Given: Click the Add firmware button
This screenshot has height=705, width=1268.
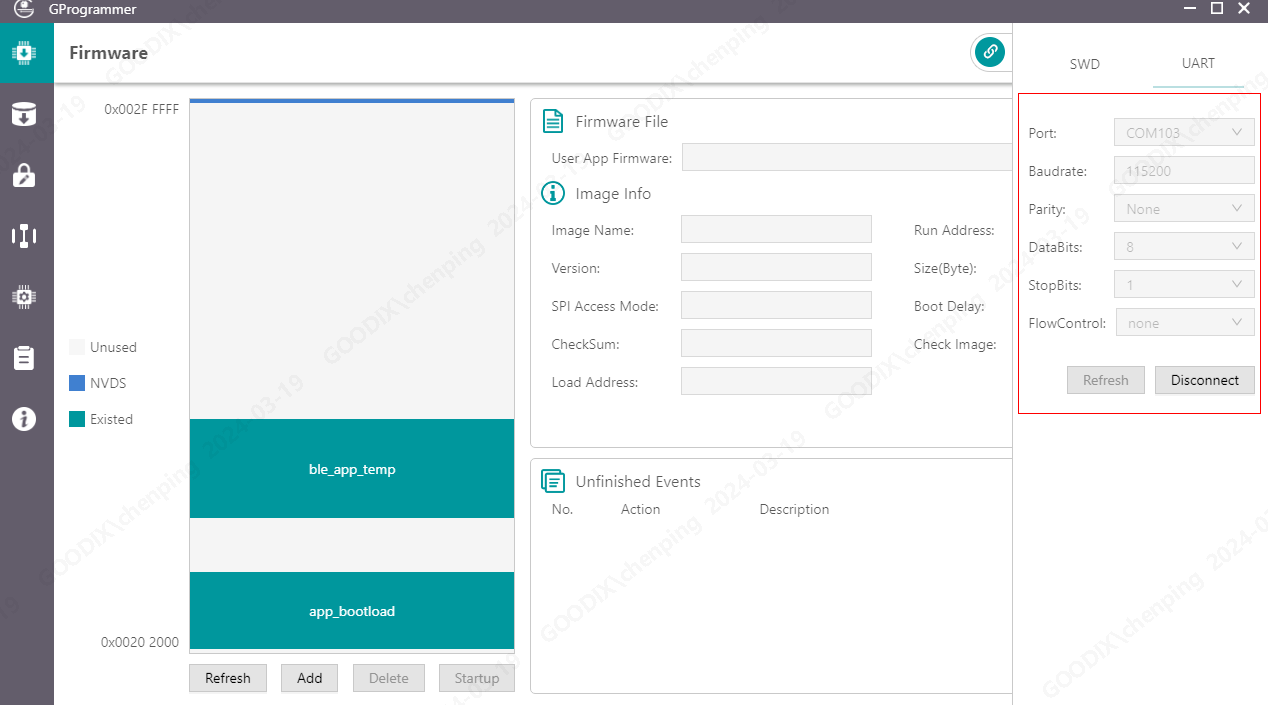Looking at the screenshot, I should pyautogui.click(x=309, y=678).
